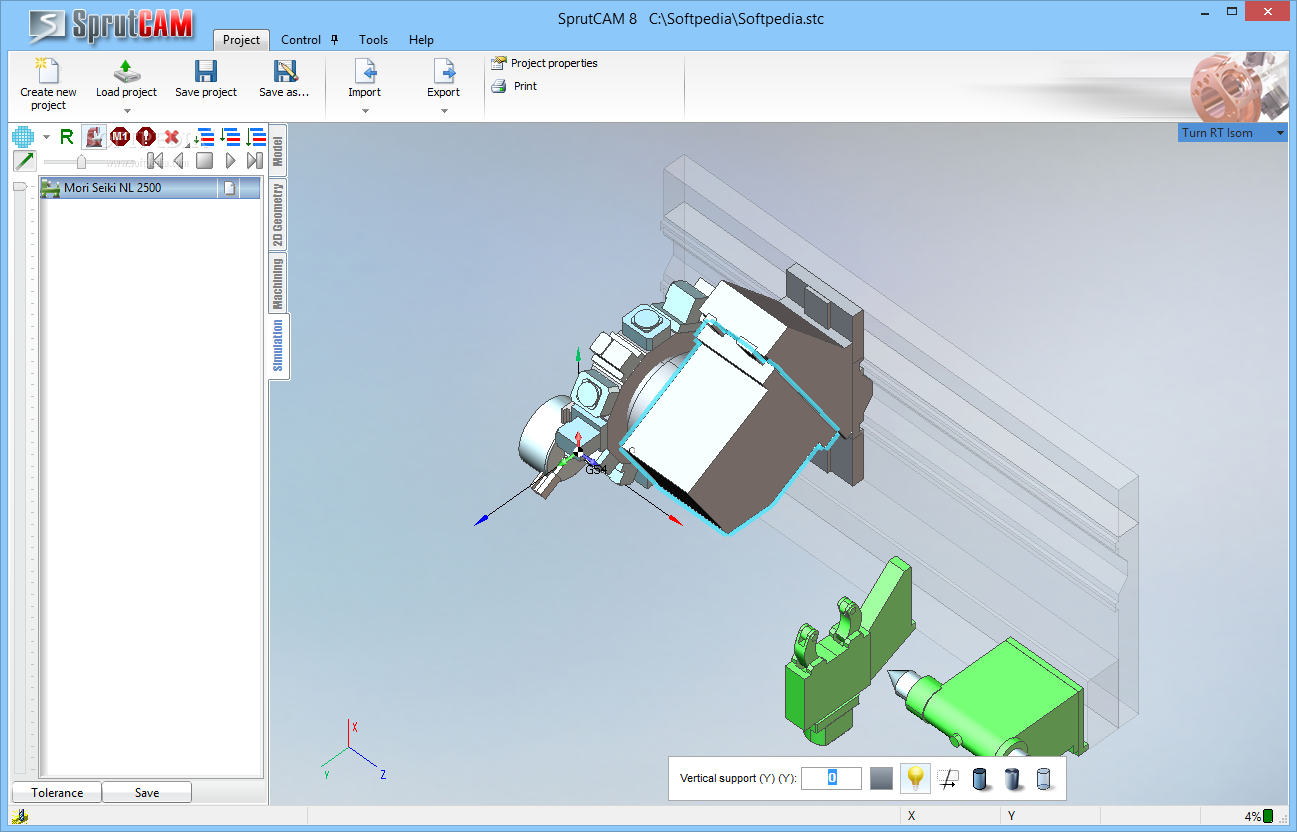Click the Vertical support (Y) input field
The image size is (1297, 832).
coord(831,778)
